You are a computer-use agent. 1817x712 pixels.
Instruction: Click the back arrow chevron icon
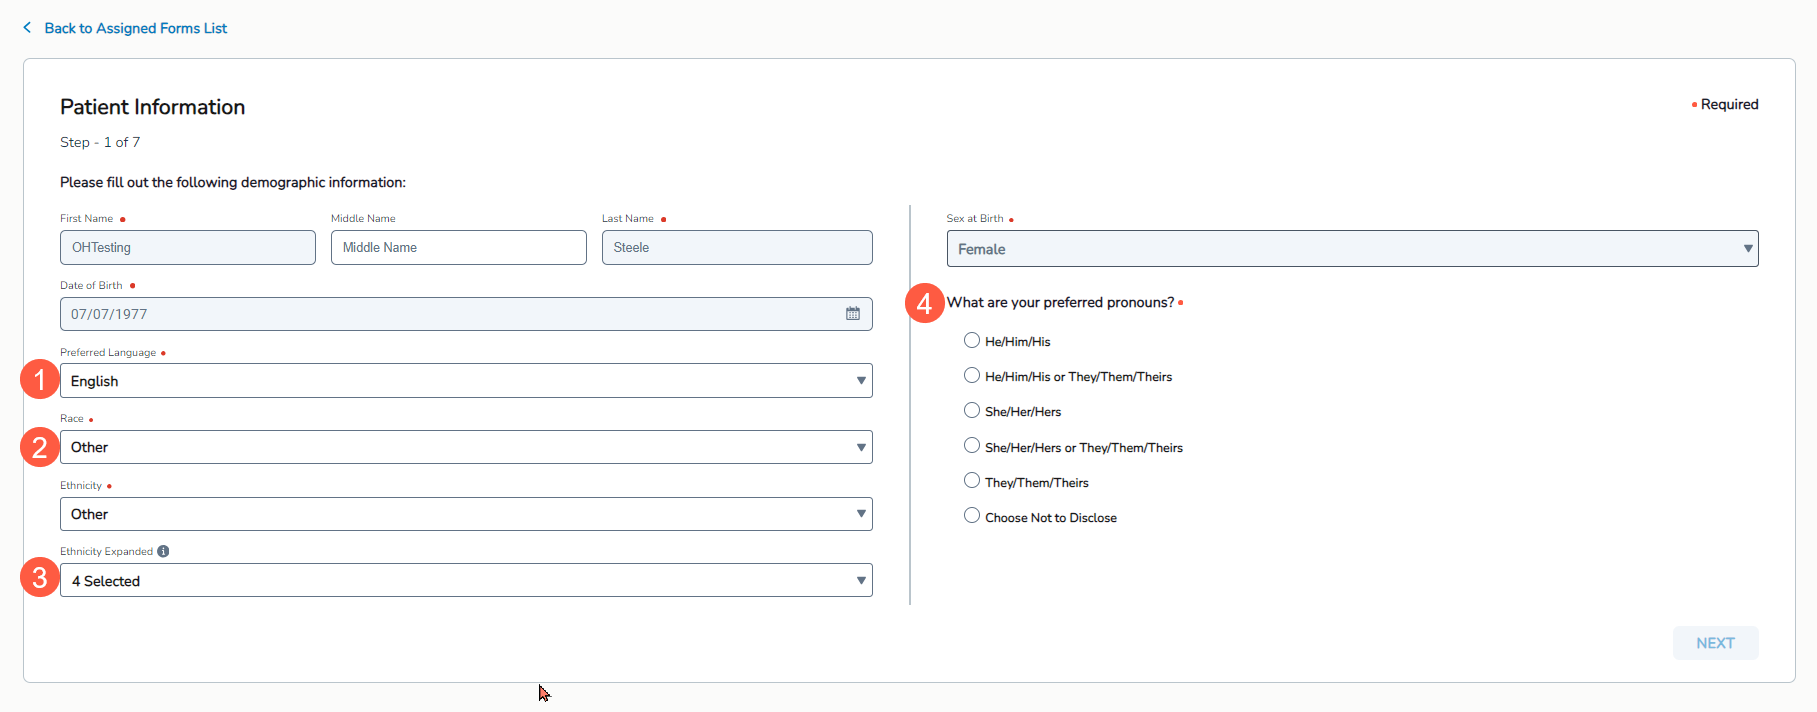27,28
